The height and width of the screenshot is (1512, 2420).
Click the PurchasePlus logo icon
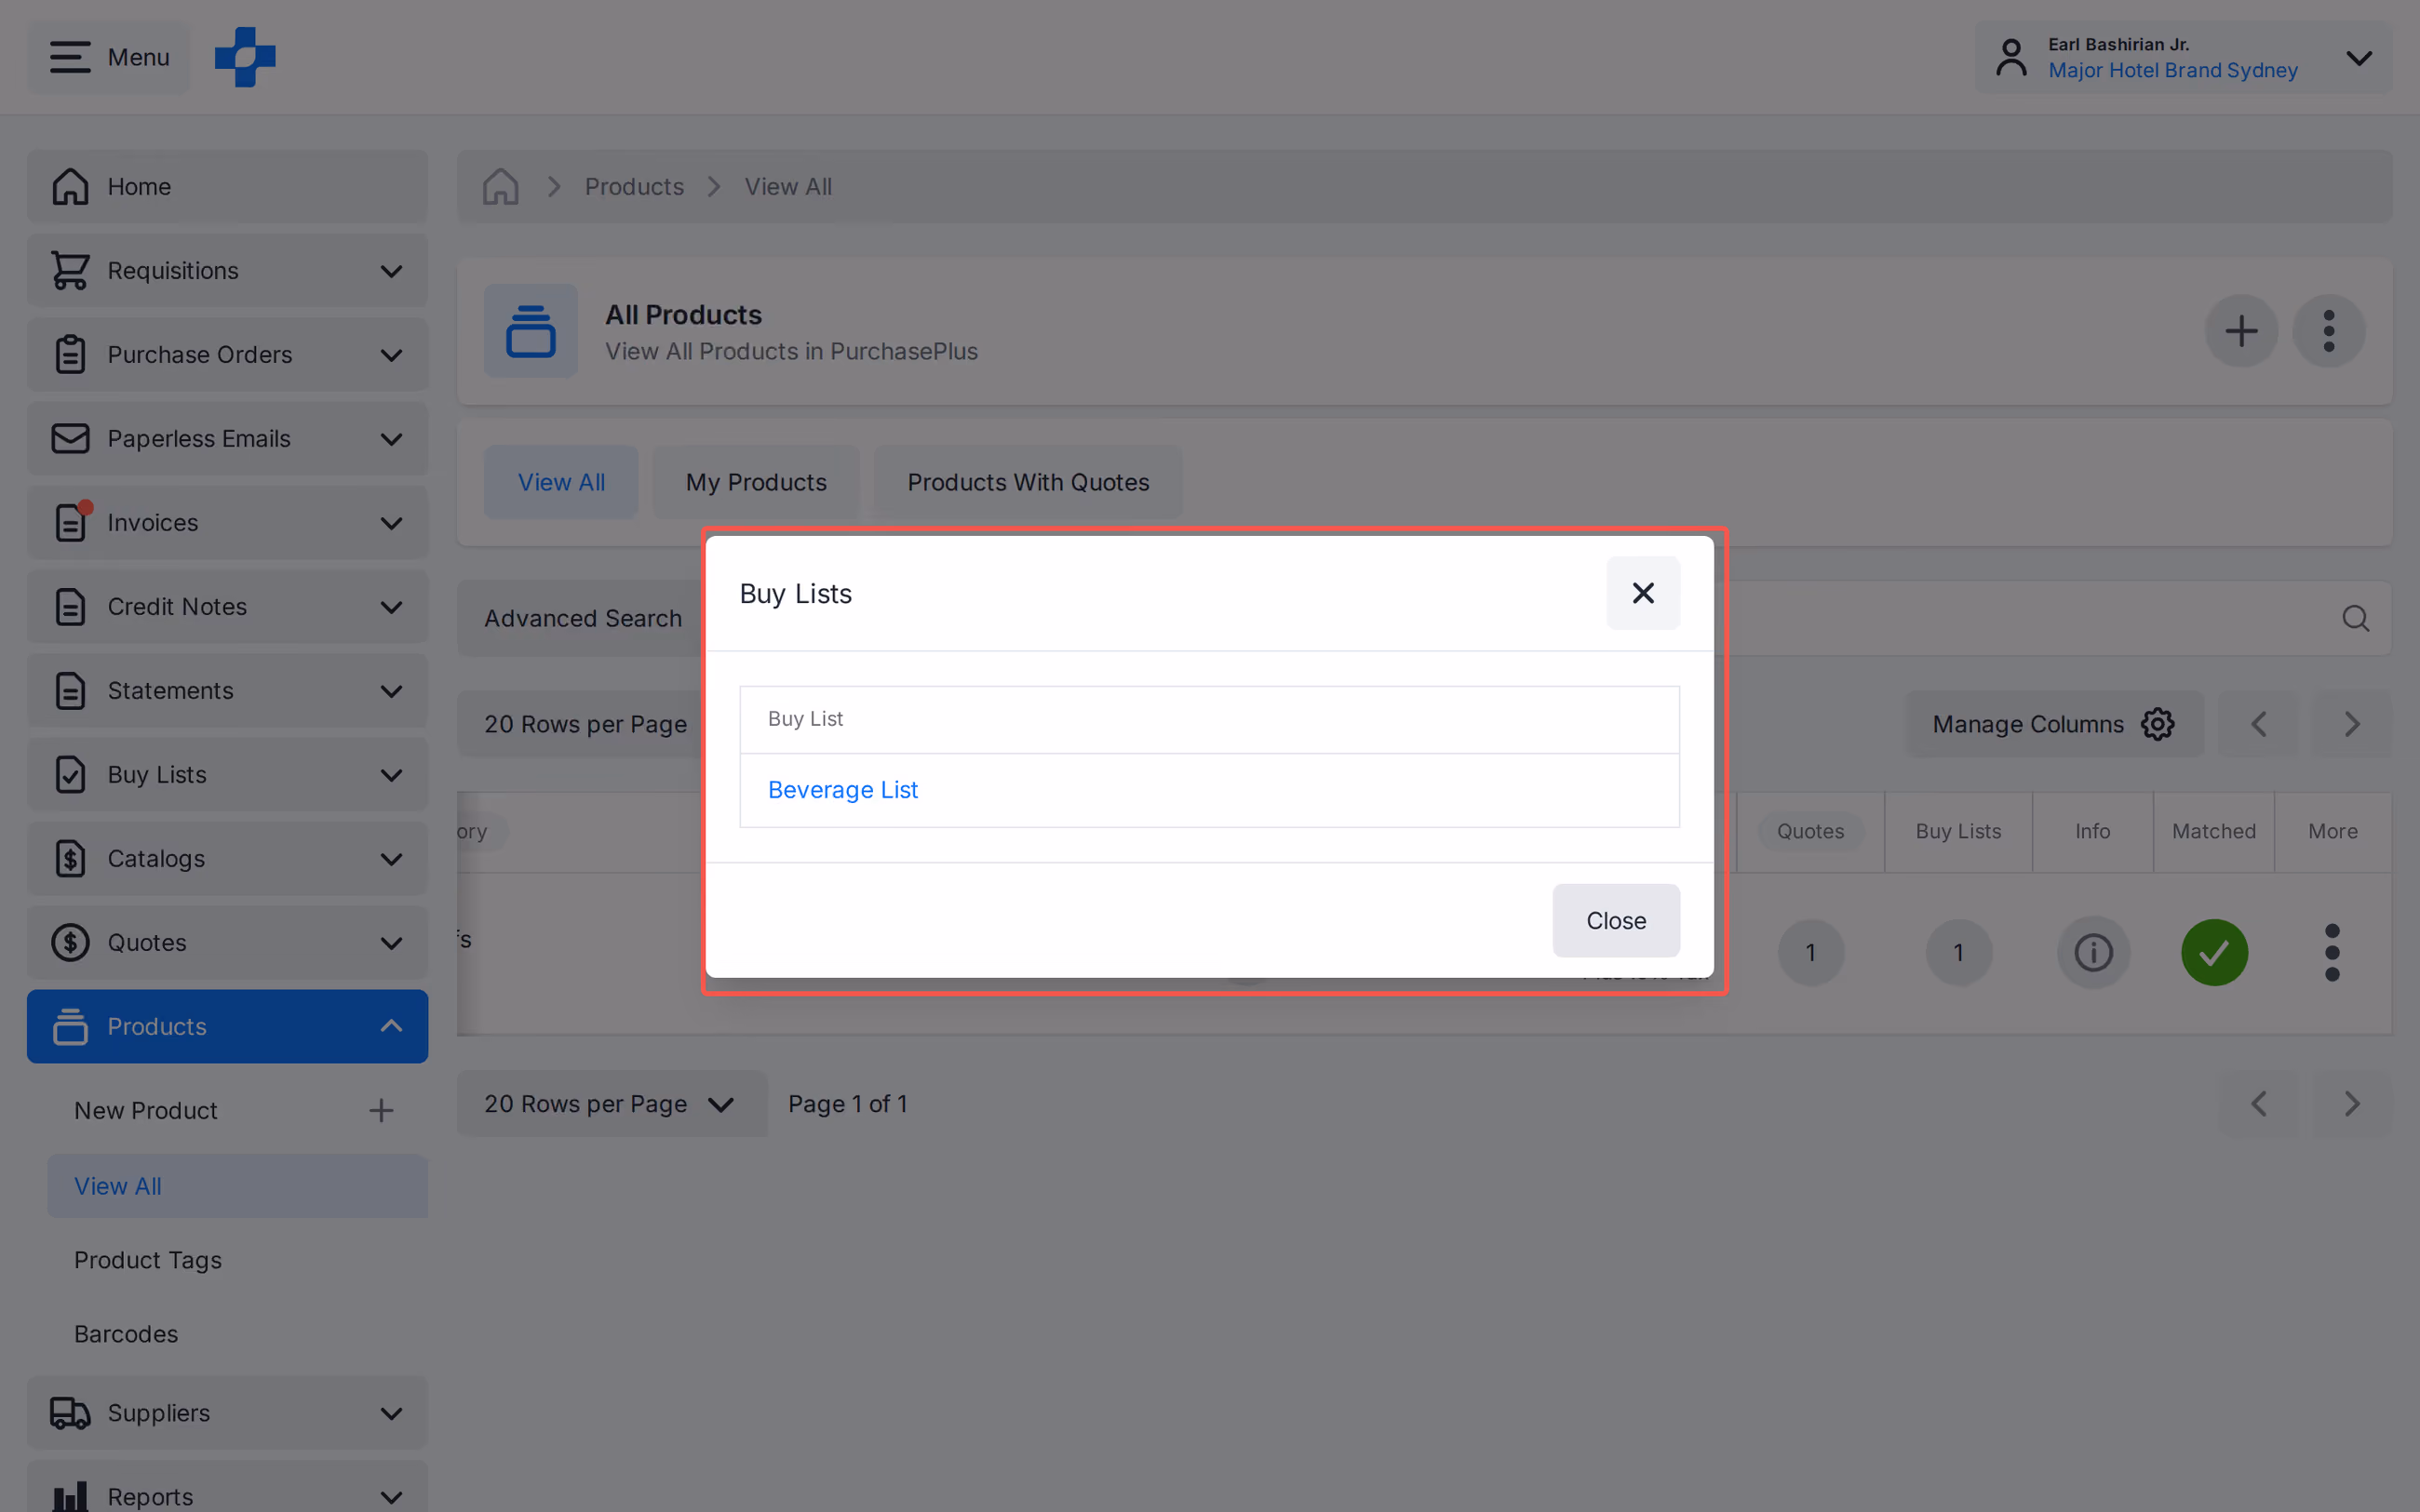(x=244, y=57)
